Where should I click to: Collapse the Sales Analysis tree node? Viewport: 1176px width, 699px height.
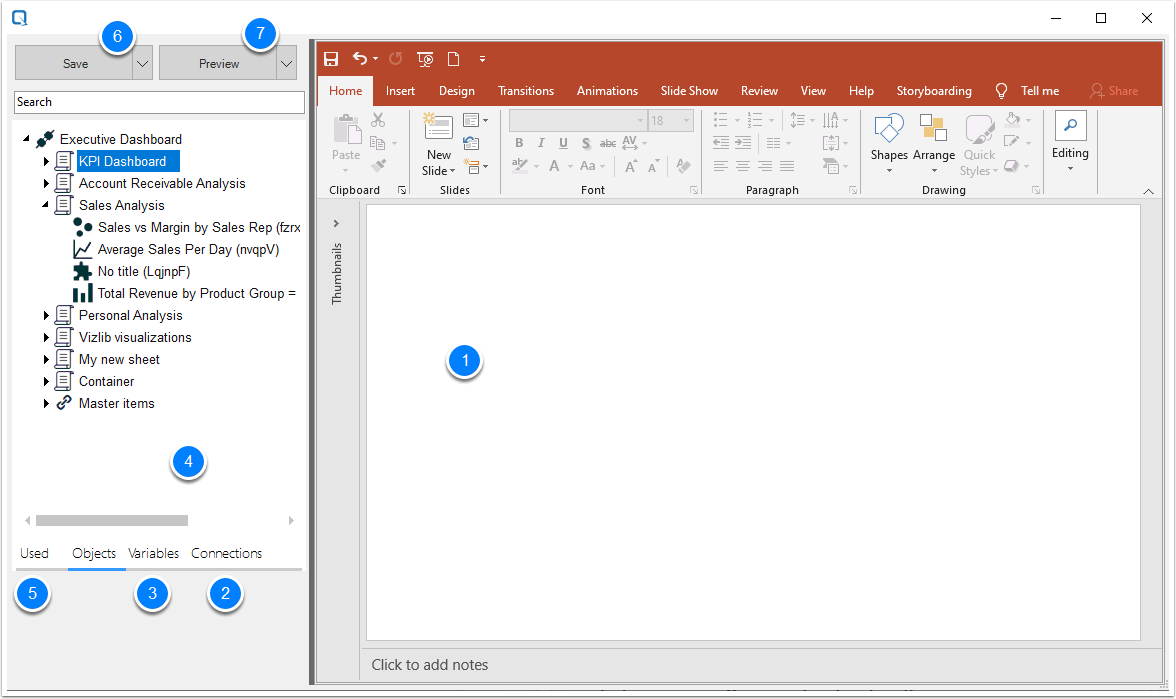coord(45,205)
